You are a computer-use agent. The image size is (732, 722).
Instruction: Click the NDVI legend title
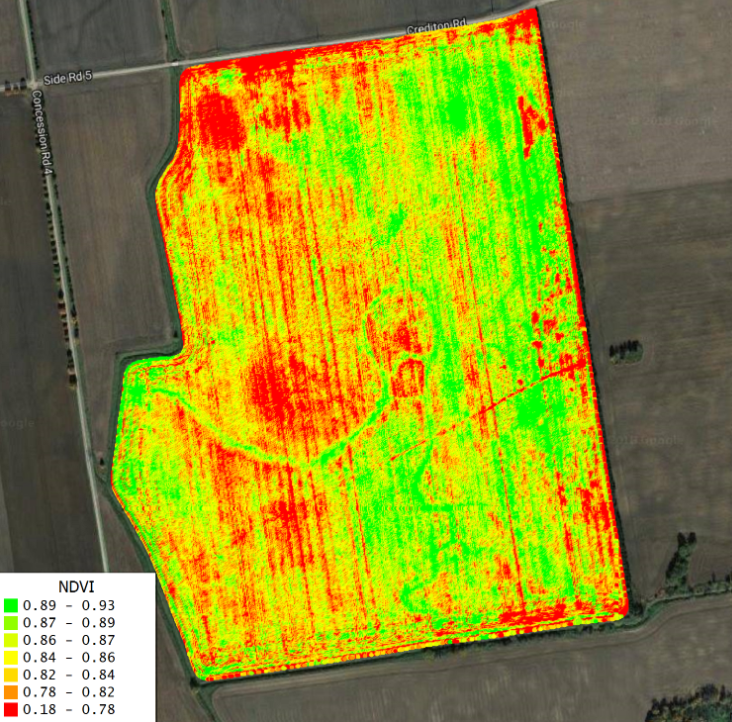point(76,587)
